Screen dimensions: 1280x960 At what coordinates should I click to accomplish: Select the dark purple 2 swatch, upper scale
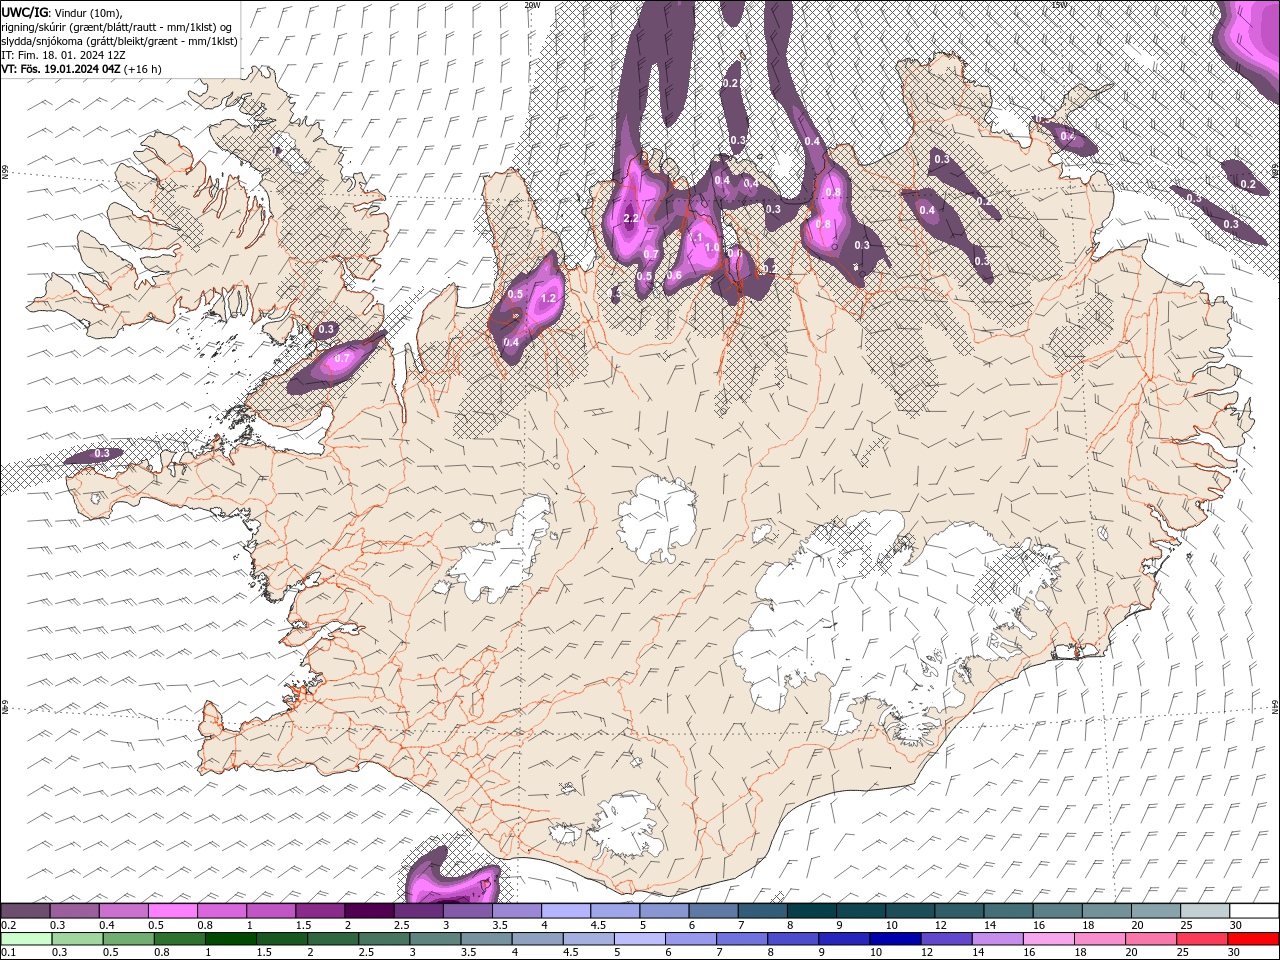coord(369,911)
